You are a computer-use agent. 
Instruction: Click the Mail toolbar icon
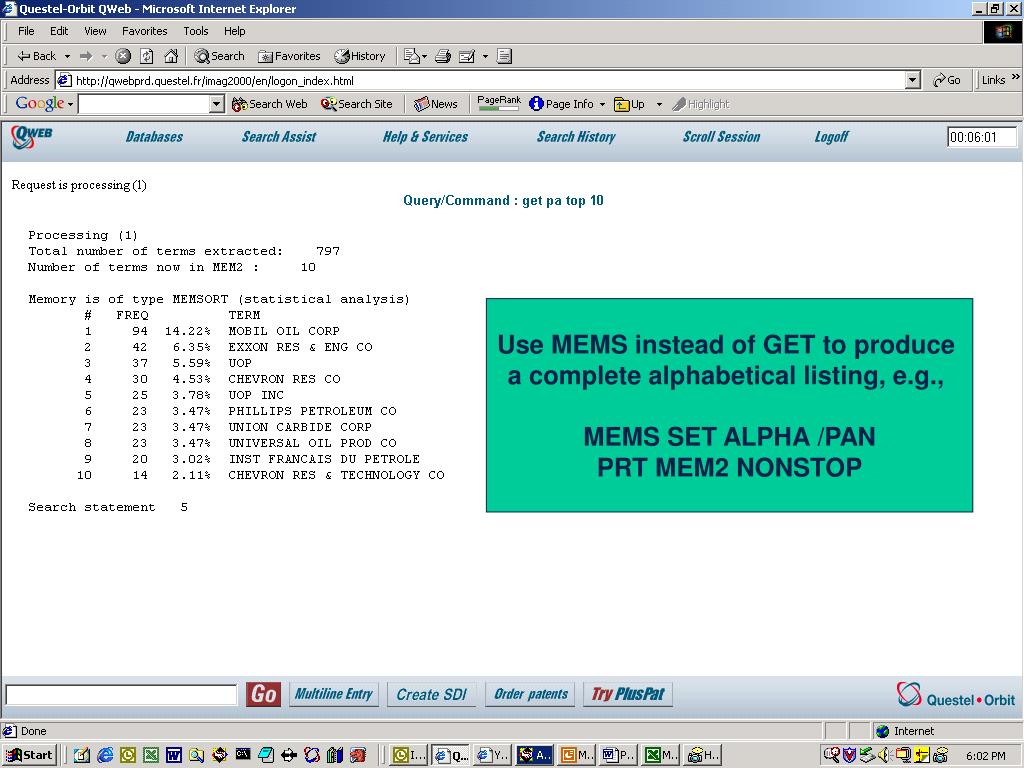coord(411,56)
